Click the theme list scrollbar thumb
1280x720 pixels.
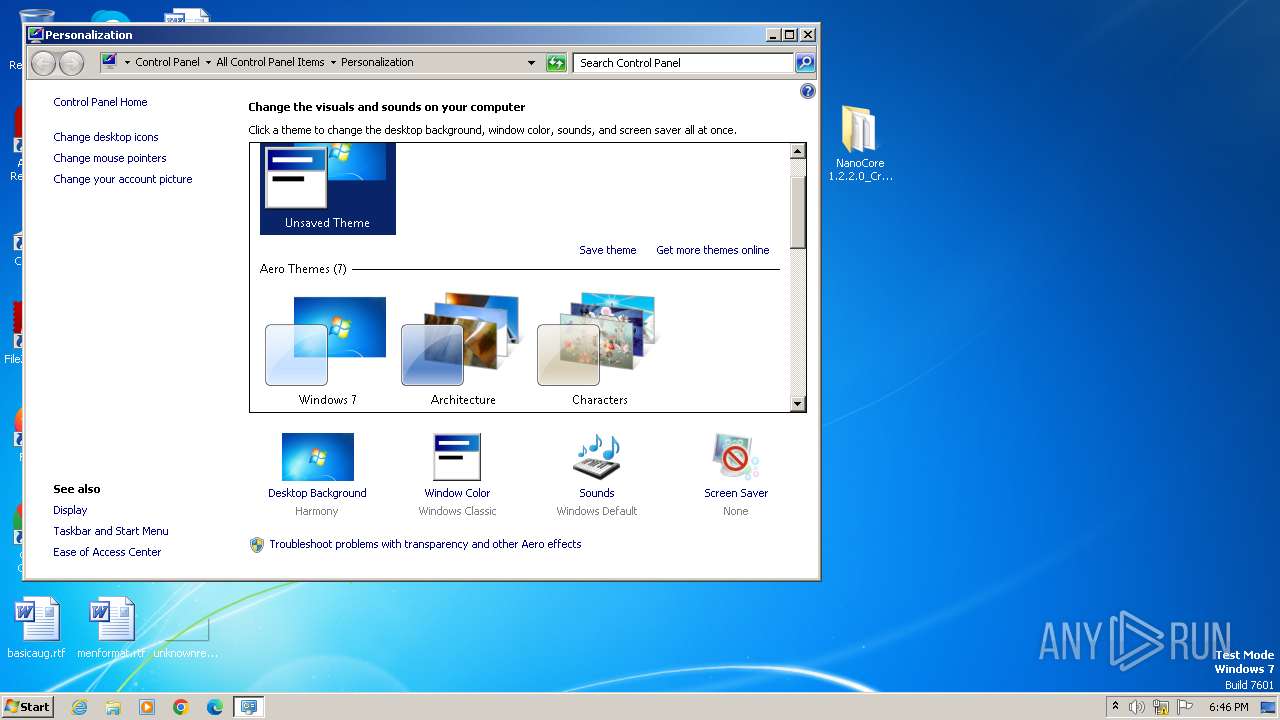[x=797, y=213]
